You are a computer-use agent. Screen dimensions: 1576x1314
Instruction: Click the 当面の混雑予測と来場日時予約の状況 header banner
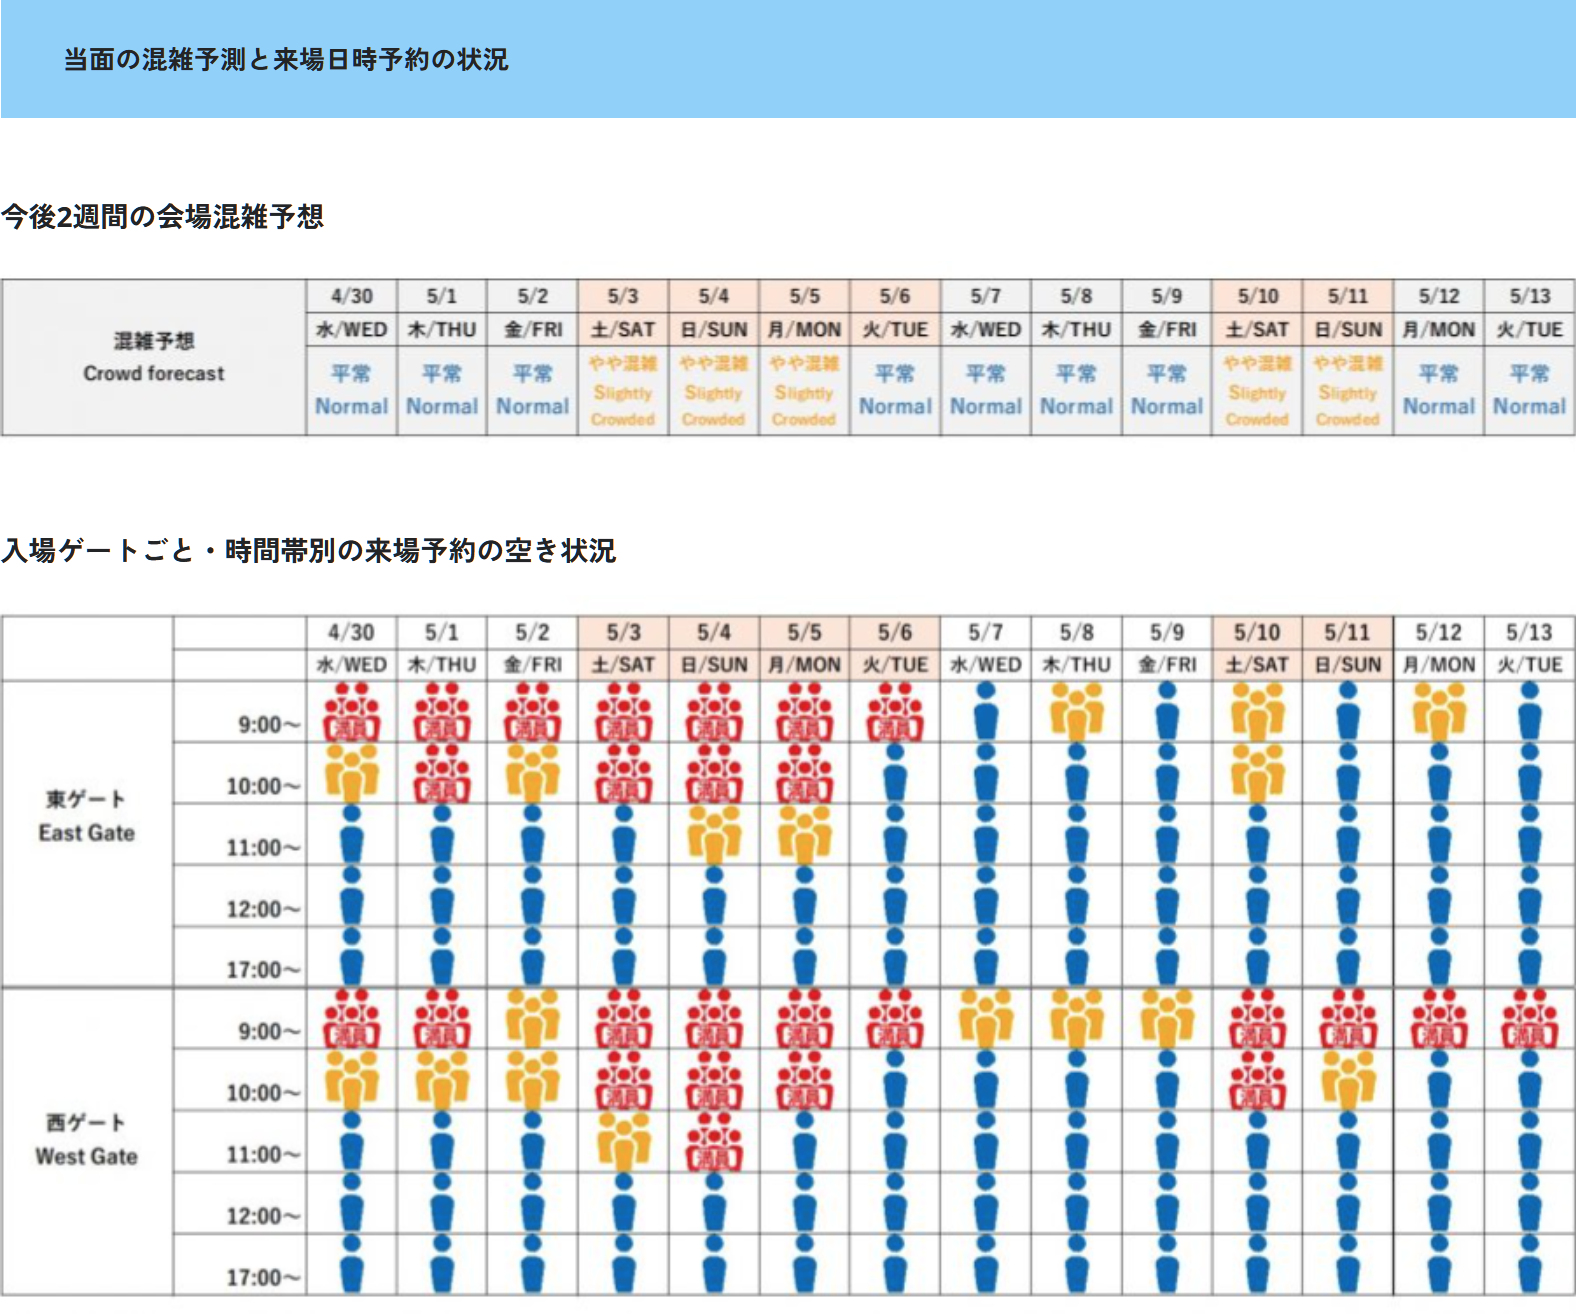(788, 59)
